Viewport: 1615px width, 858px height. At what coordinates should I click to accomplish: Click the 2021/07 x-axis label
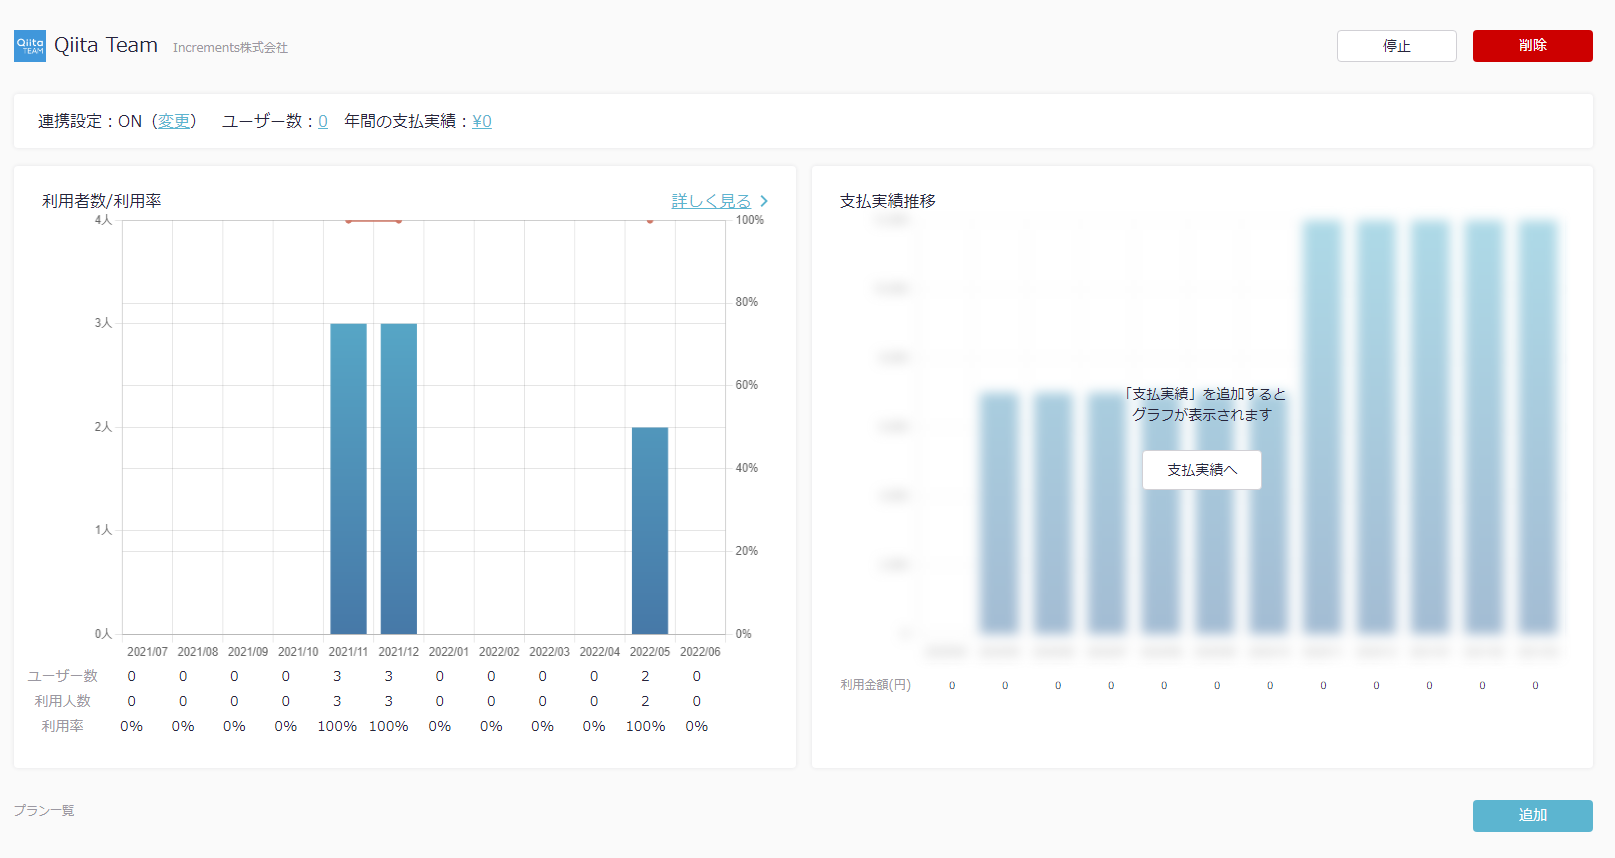(x=147, y=652)
